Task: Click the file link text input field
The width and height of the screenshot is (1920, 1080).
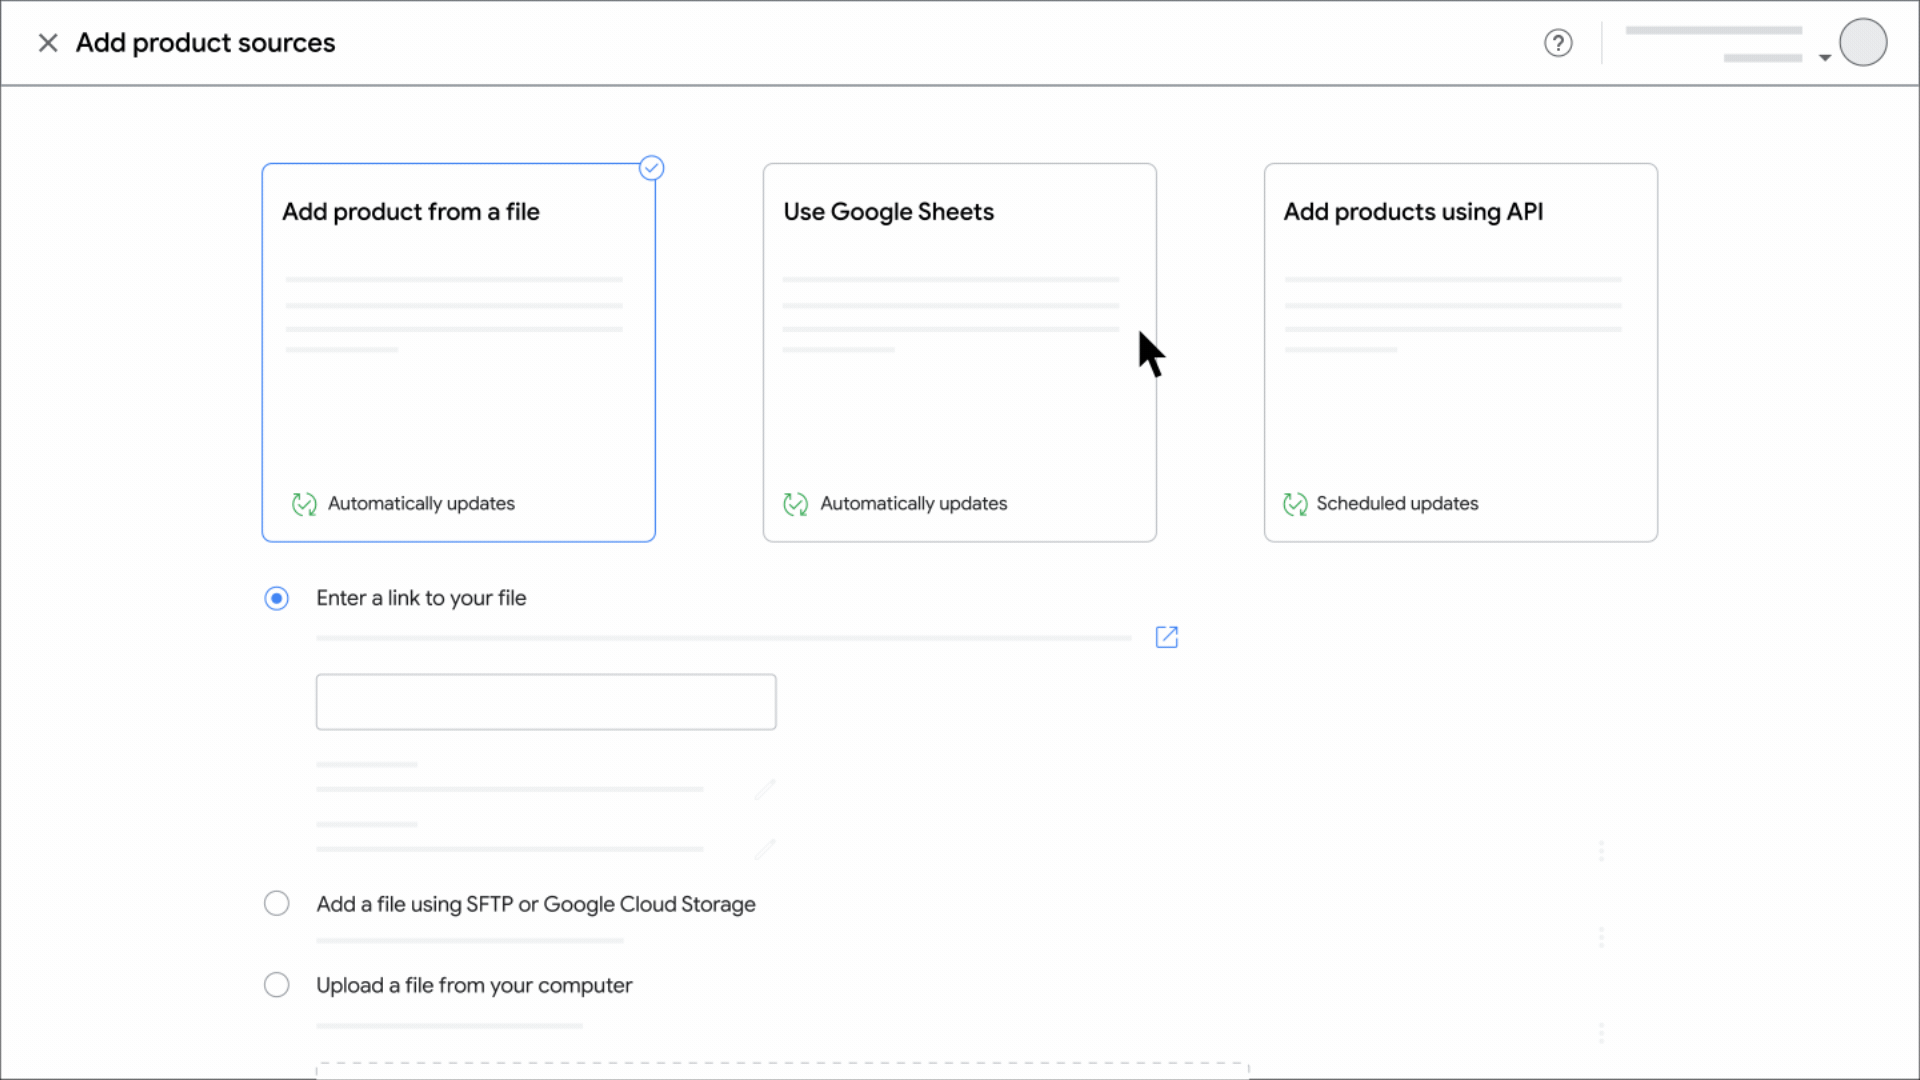Action: coord(546,702)
